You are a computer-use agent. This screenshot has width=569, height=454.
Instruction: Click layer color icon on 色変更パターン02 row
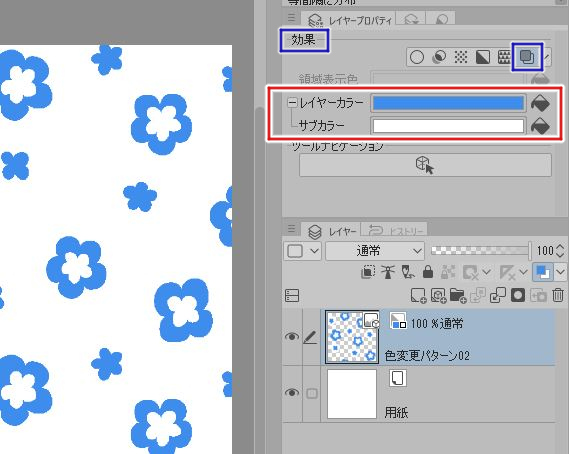coord(398,321)
